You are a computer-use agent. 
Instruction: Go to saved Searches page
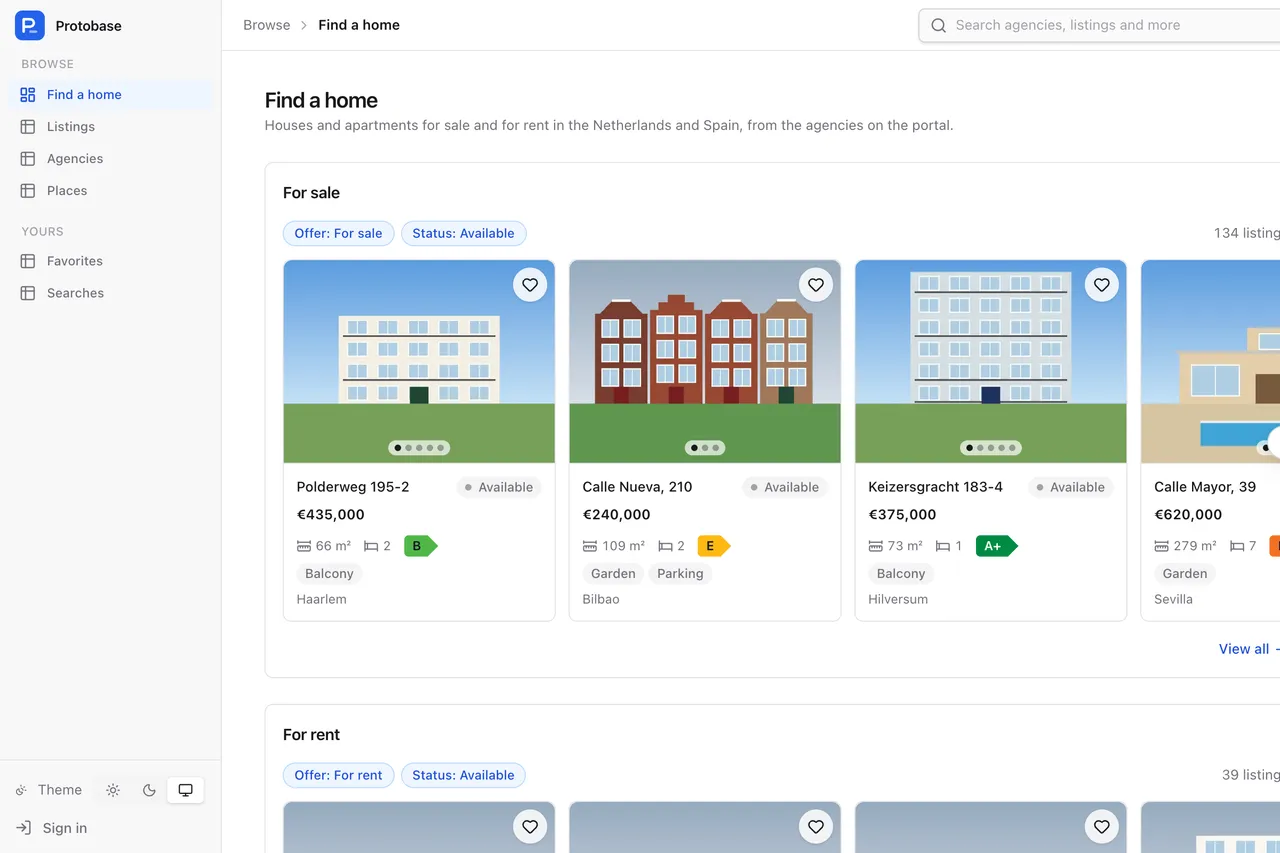(x=110, y=293)
